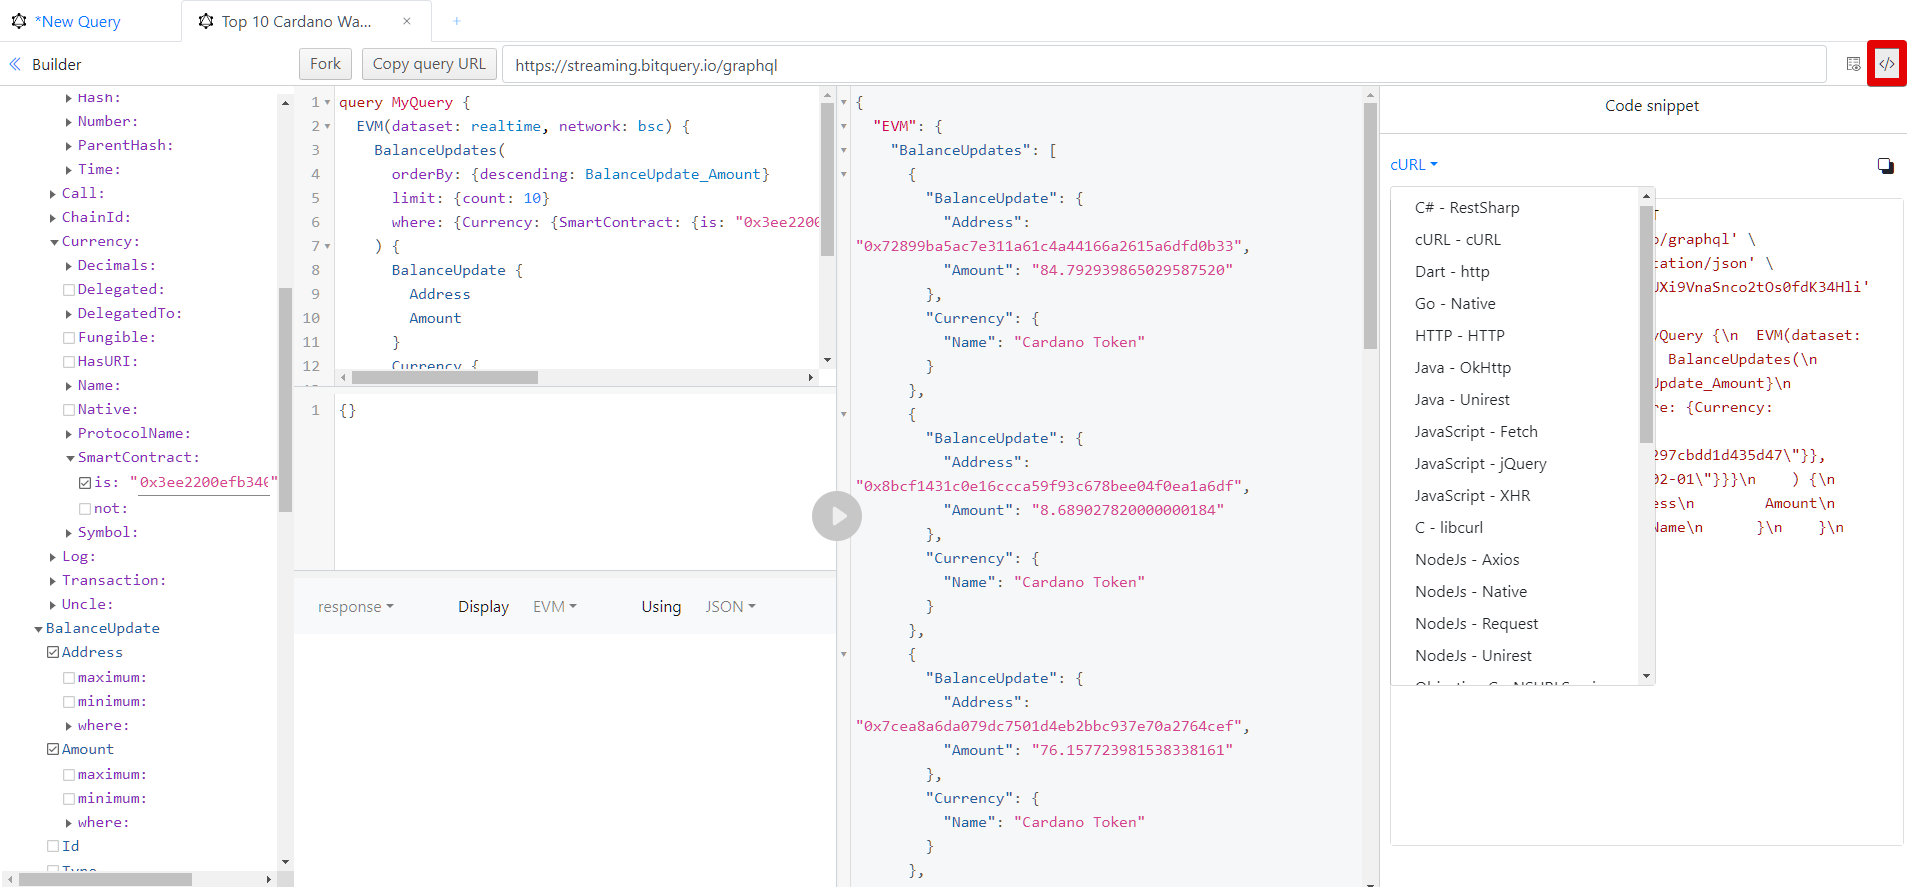
Task: Uncheck the BalanceUpdate Address checkbox
Action: [x=53, y=652]
